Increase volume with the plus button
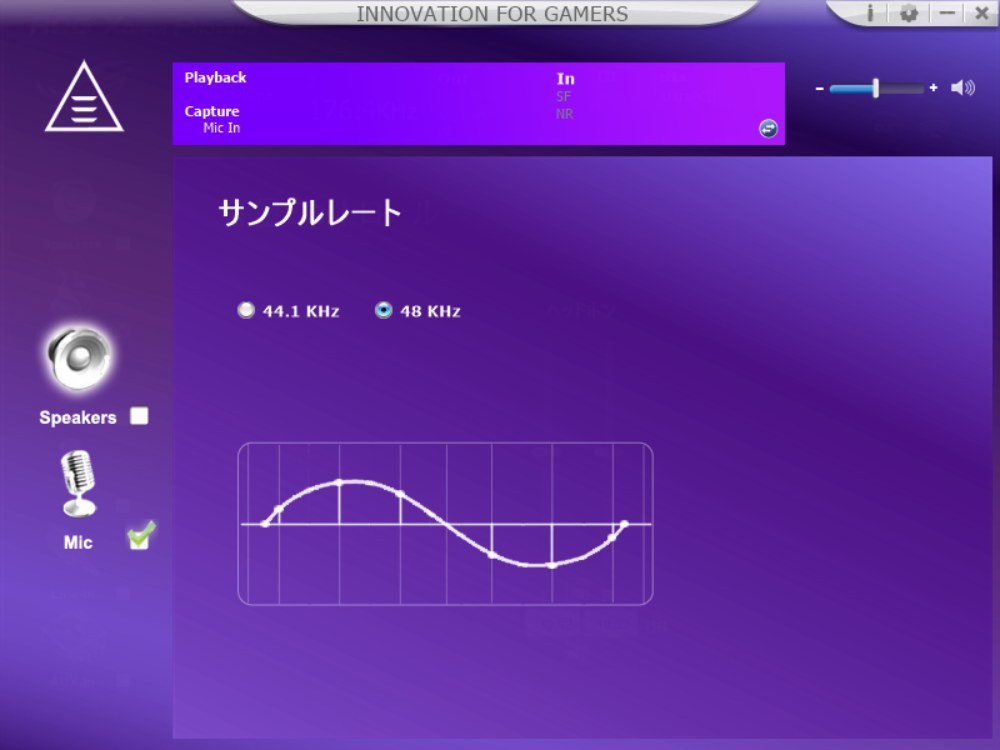 (934, 88)
